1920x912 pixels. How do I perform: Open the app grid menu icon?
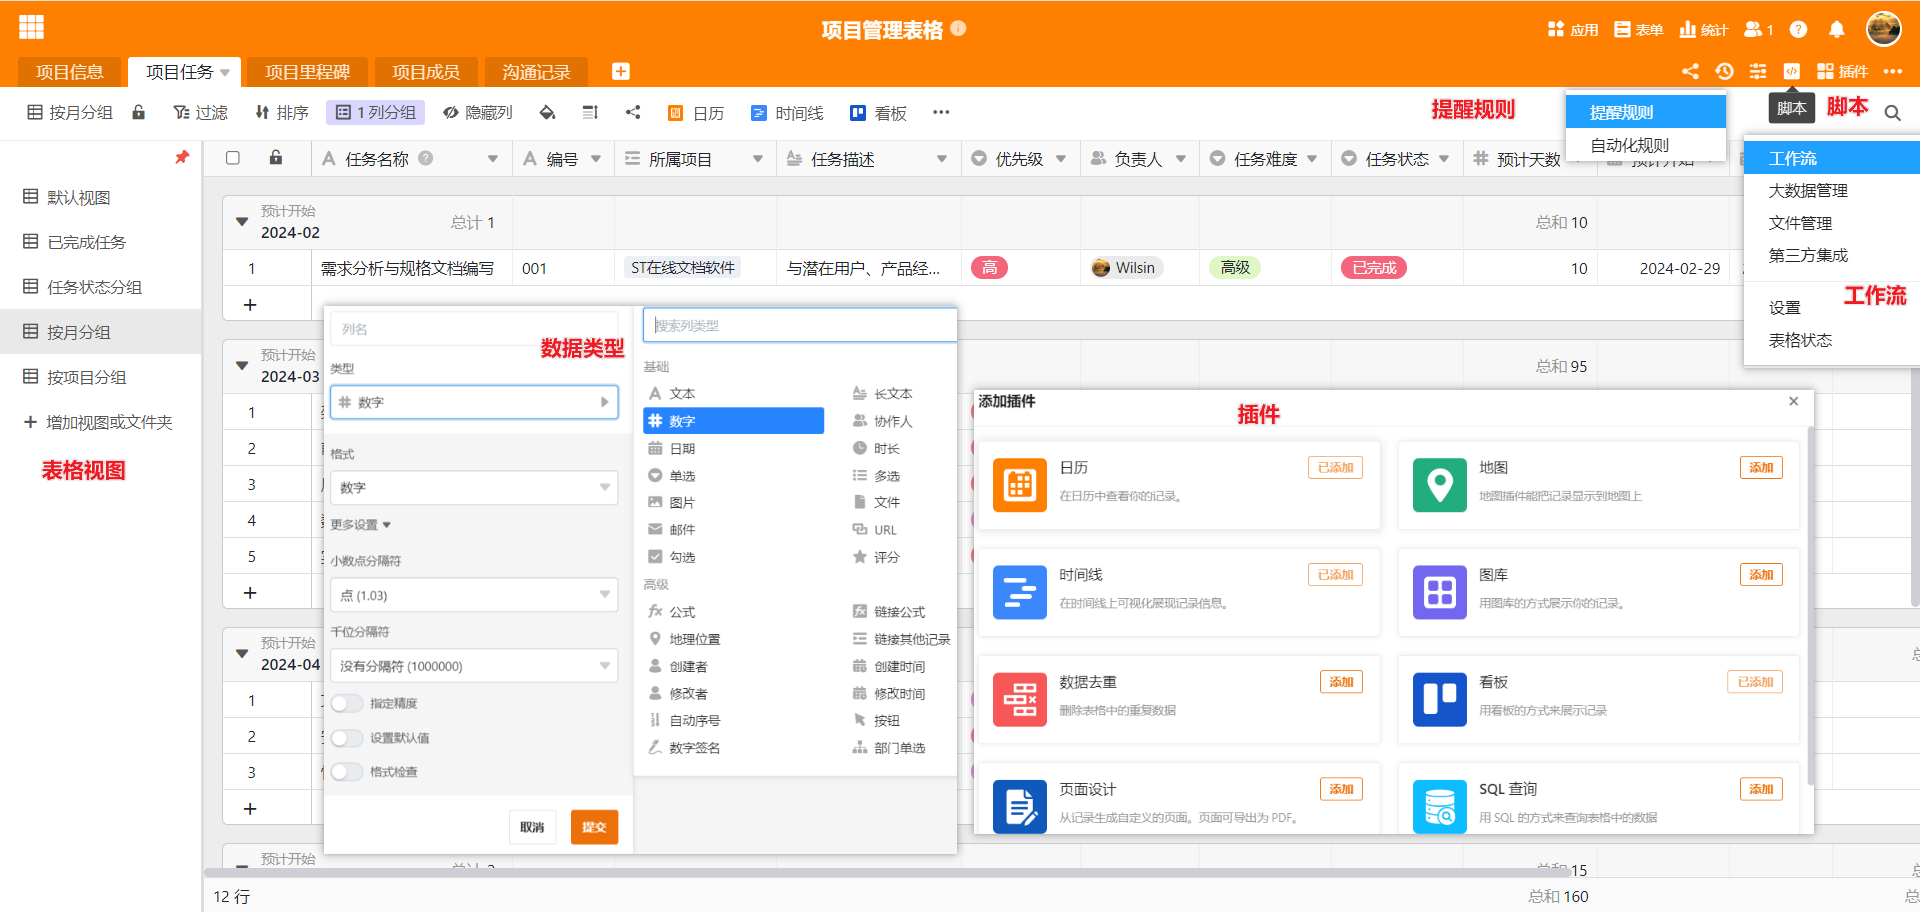click(x=31, y=27)
